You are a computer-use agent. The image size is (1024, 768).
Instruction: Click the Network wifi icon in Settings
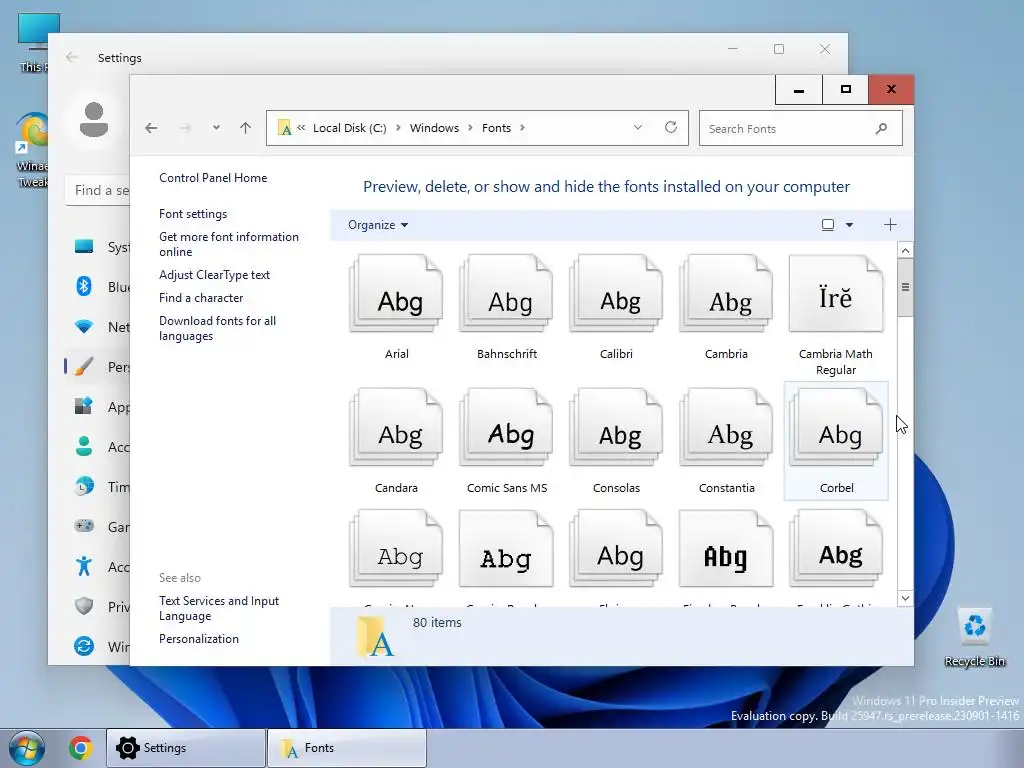pyautogui.click(x=84, y=327)
